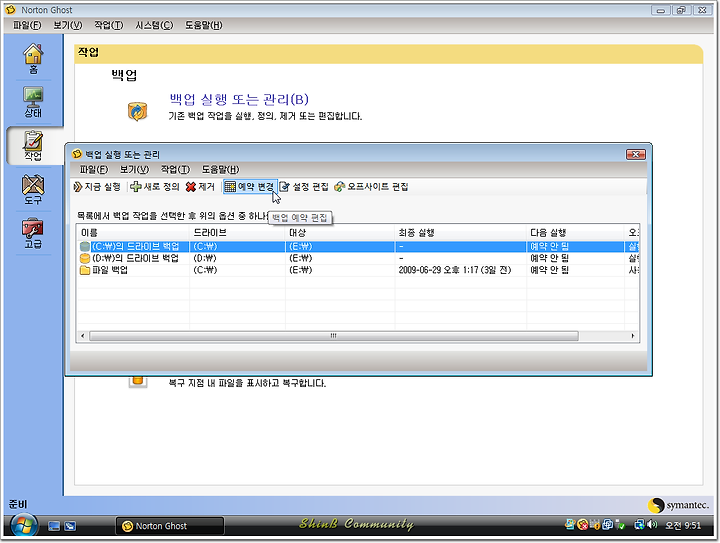720x543 pixels.
Task: Click the horizontal scrollbar thumb in list
Action: (x=334, y=336)
